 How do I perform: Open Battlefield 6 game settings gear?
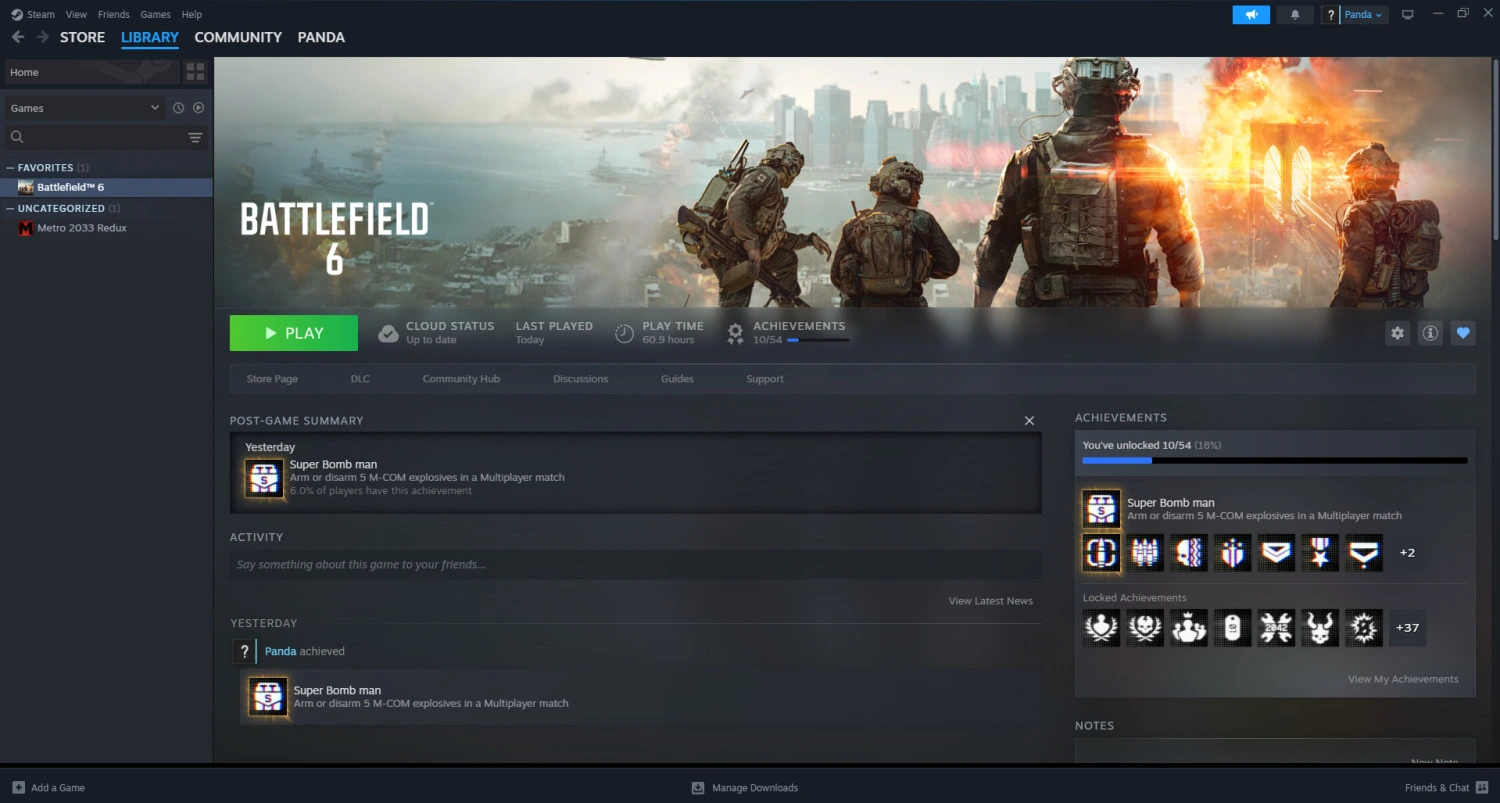coord(1398,333)
